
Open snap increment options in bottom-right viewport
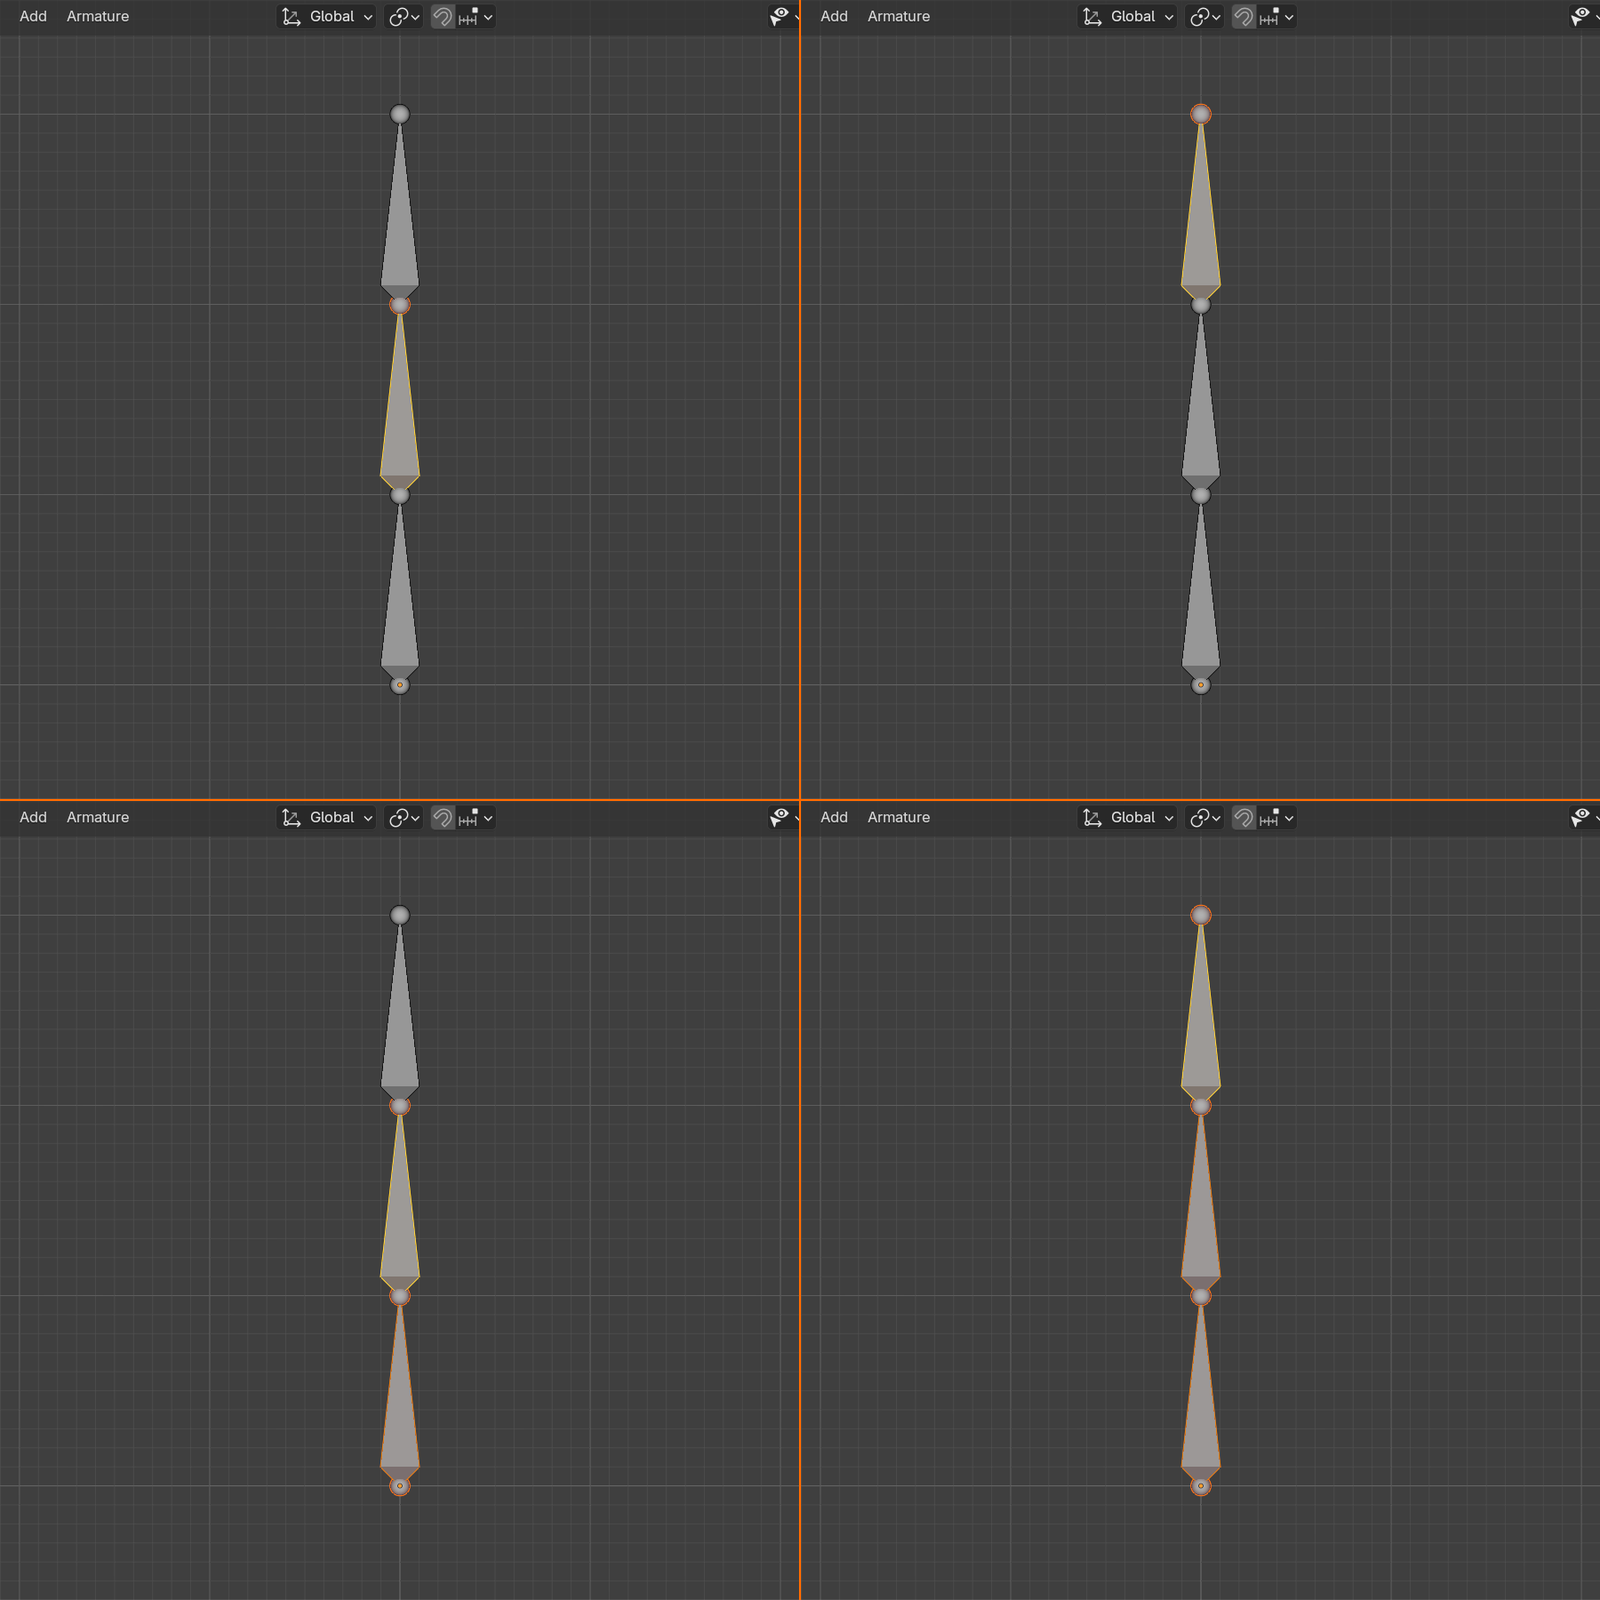[1276, 818]
